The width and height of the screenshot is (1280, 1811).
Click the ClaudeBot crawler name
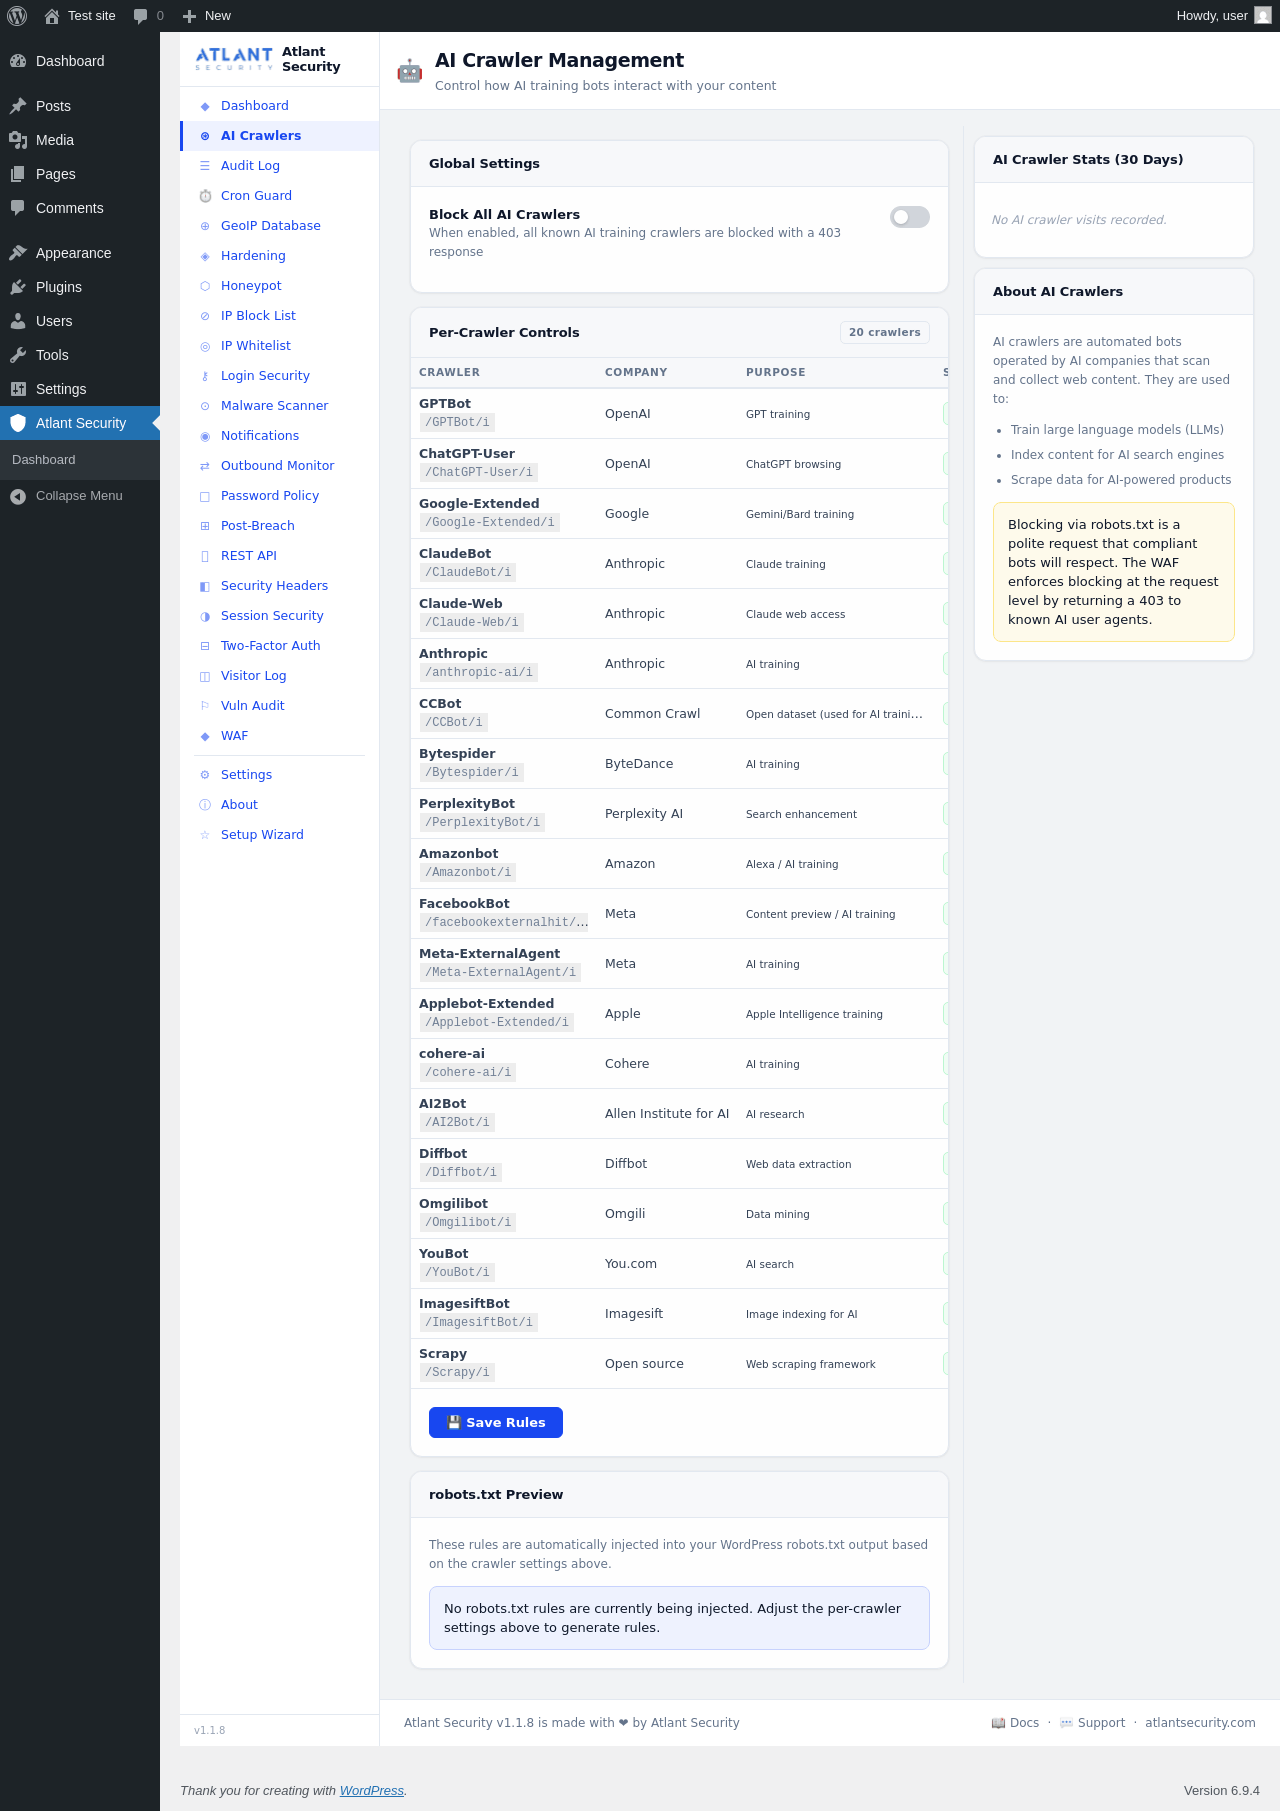click(x=455, y=554)
